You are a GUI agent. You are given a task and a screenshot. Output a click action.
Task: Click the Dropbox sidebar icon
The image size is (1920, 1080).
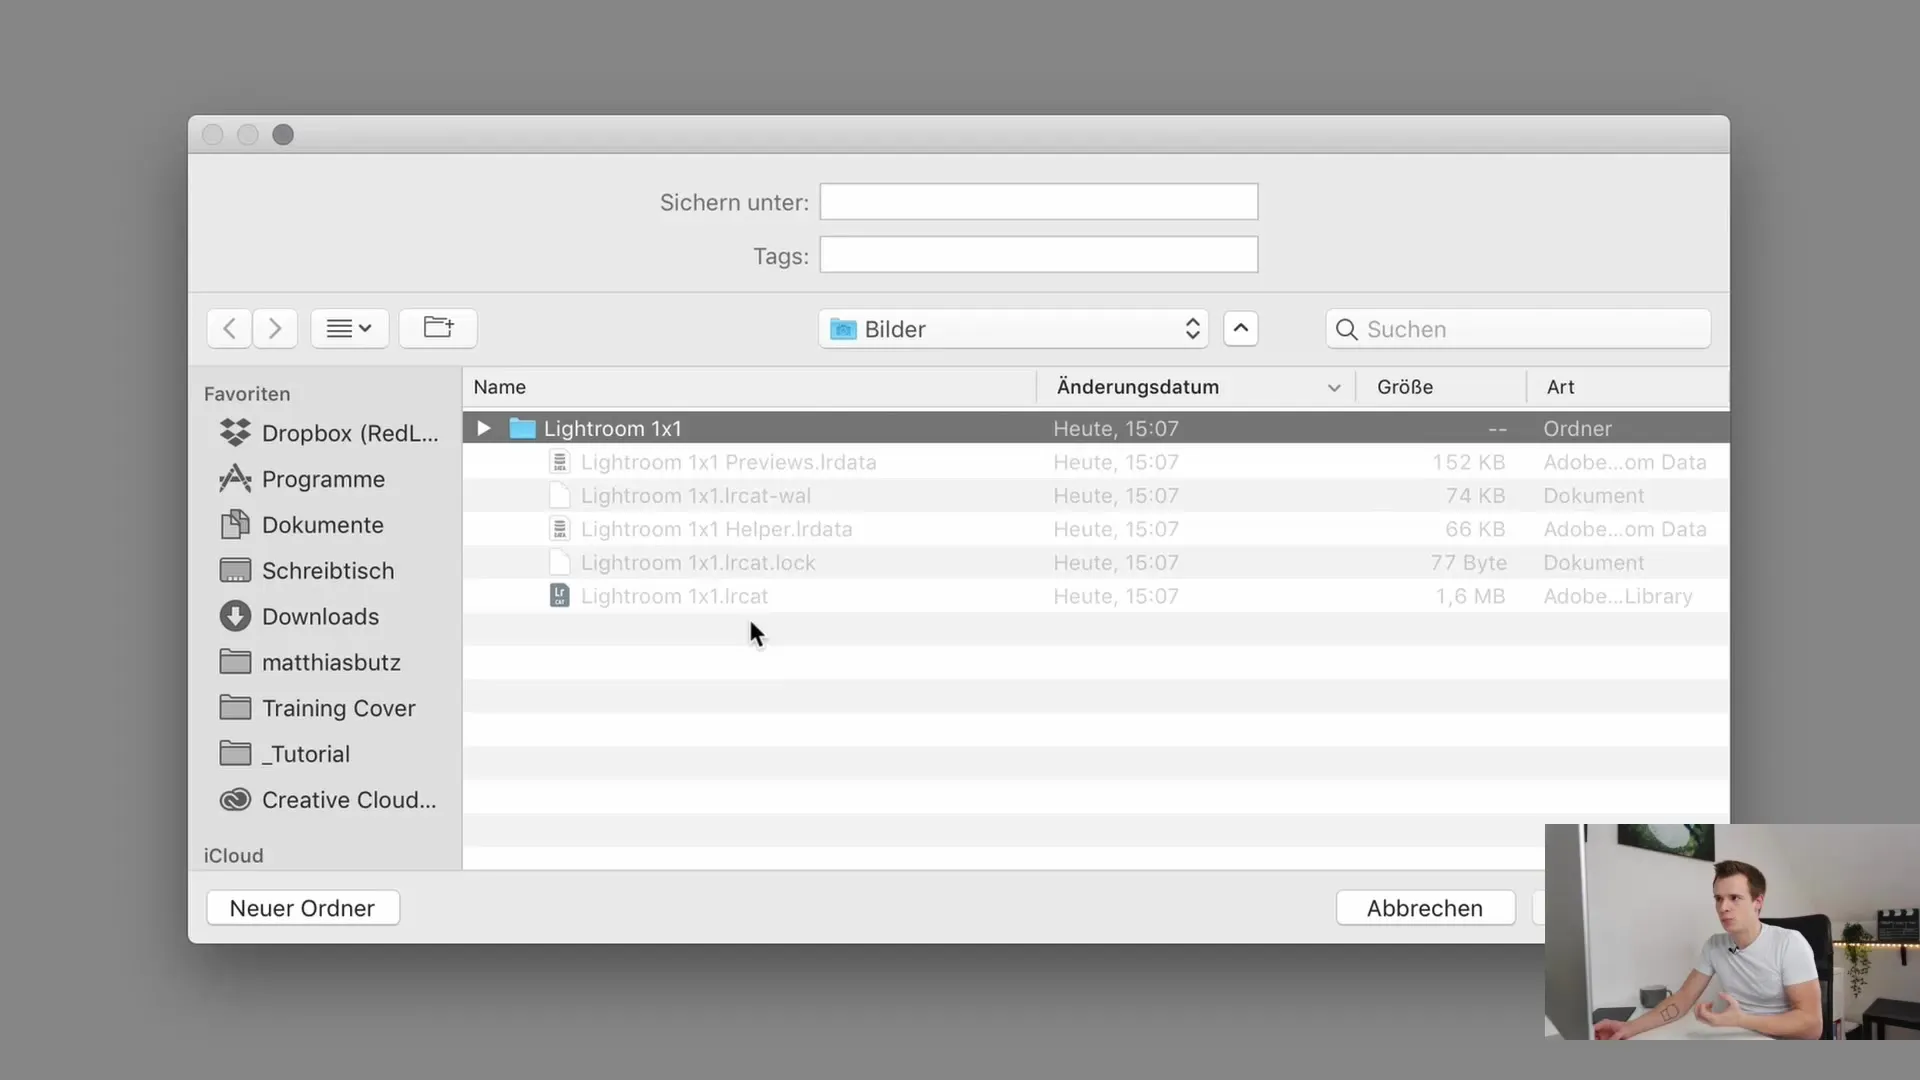233,433
